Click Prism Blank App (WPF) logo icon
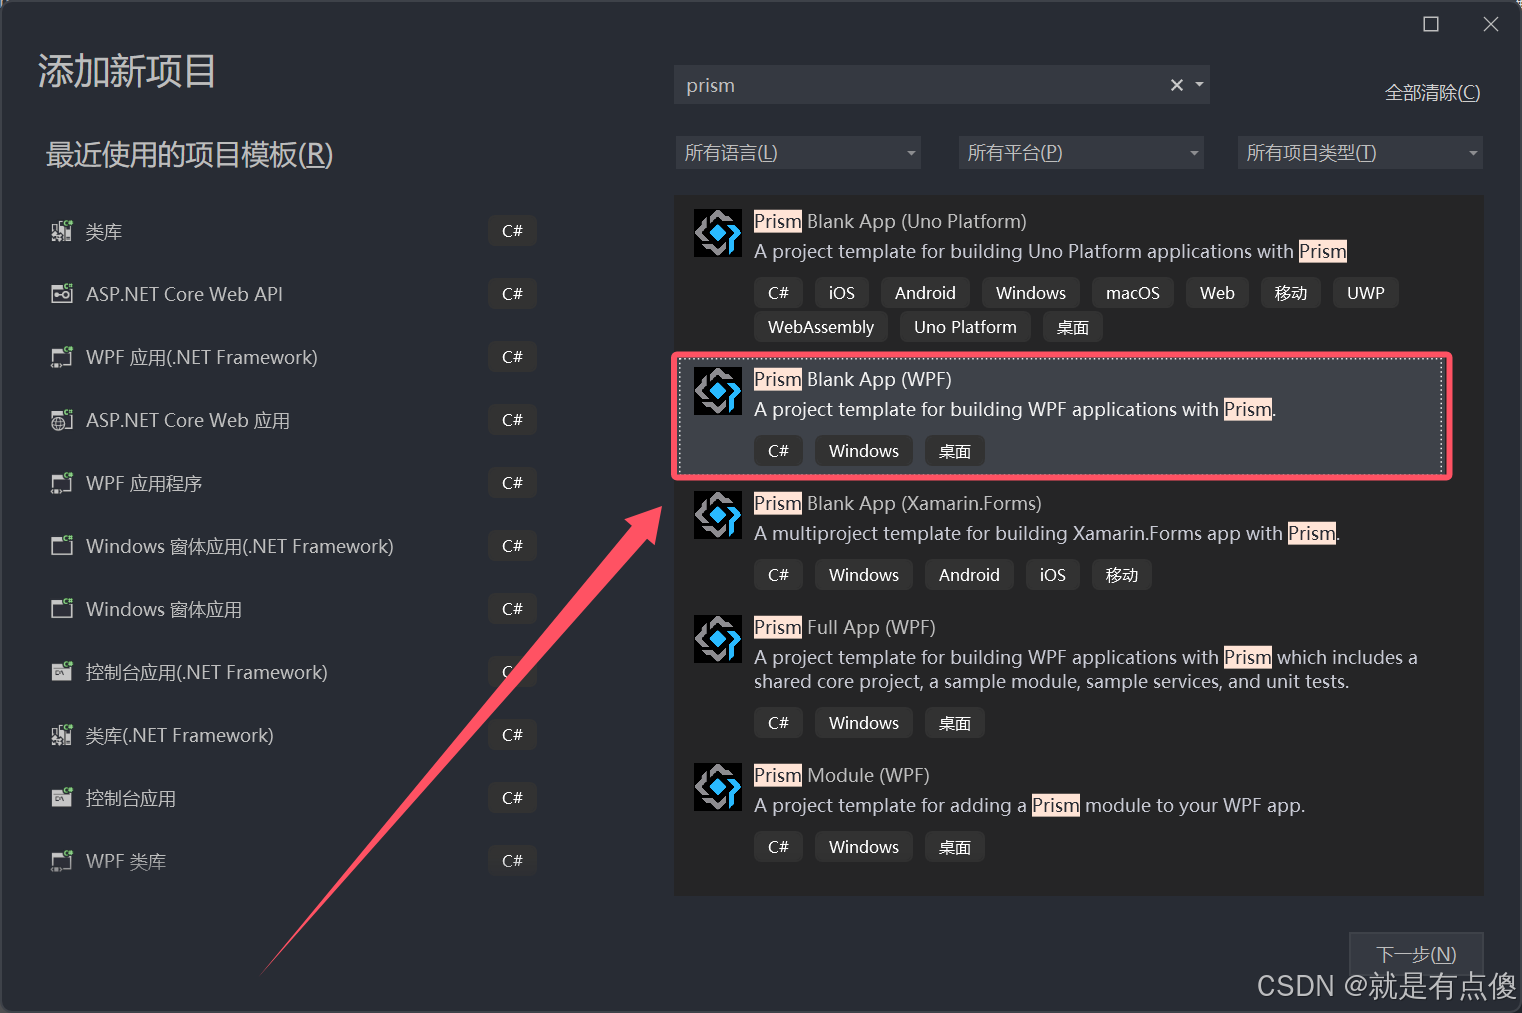This screenshot has width=1522, height=1013. (x=718, y=391)
